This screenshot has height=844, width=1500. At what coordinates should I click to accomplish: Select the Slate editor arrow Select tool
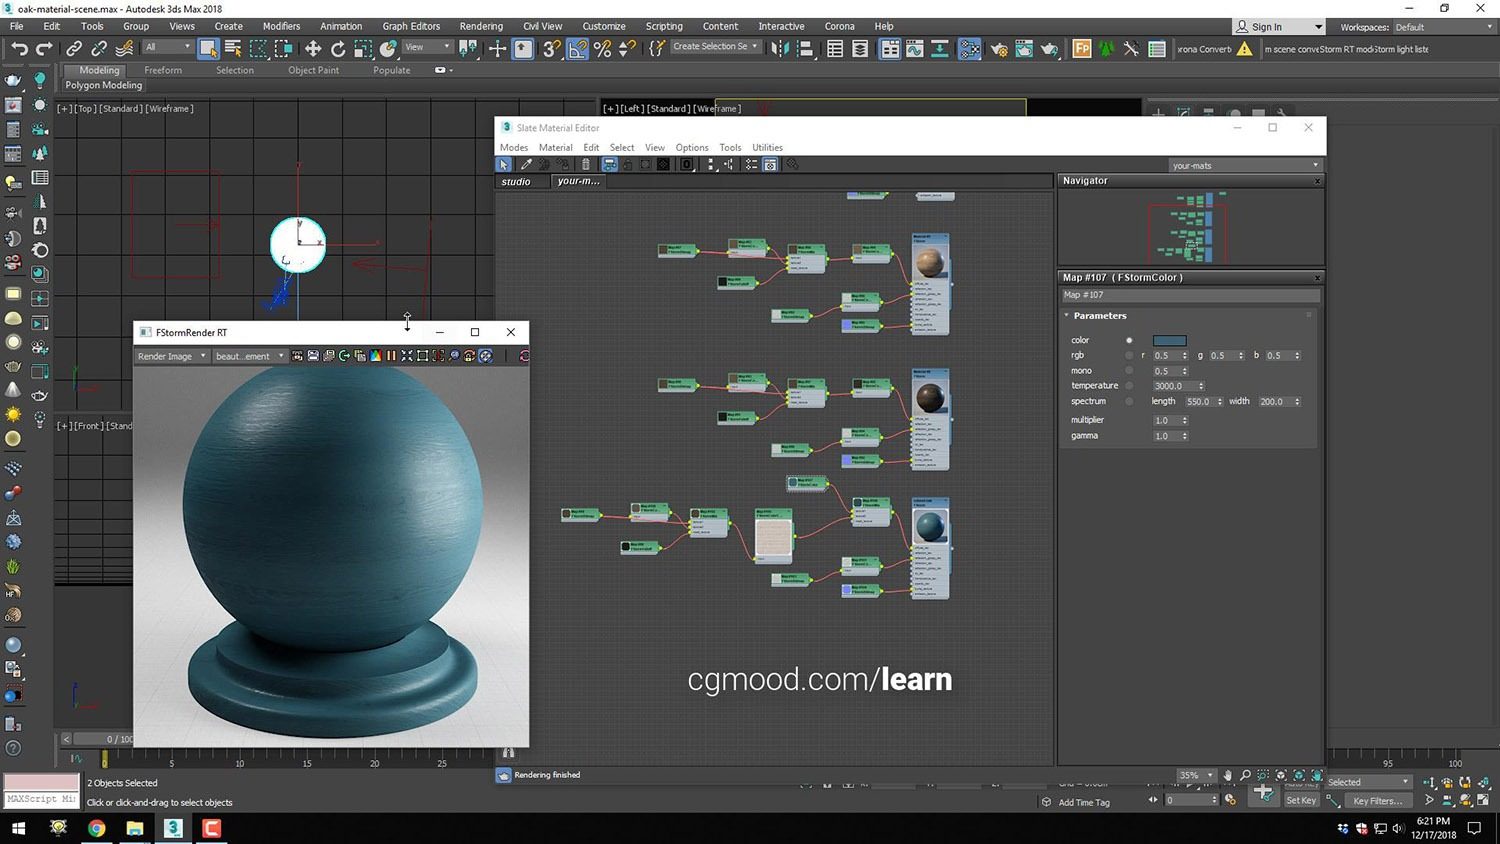[x=504, y=164]
